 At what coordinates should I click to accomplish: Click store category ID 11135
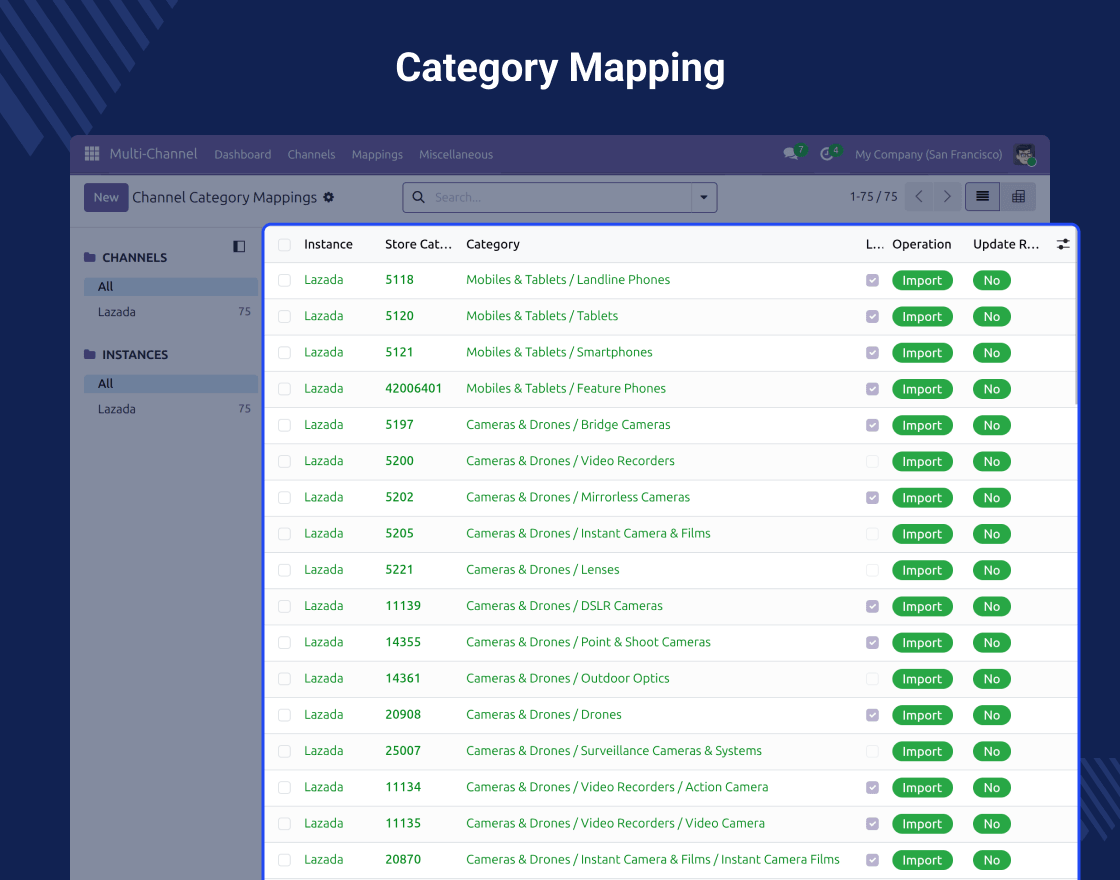pyautogui.click(x=403, y=824)
